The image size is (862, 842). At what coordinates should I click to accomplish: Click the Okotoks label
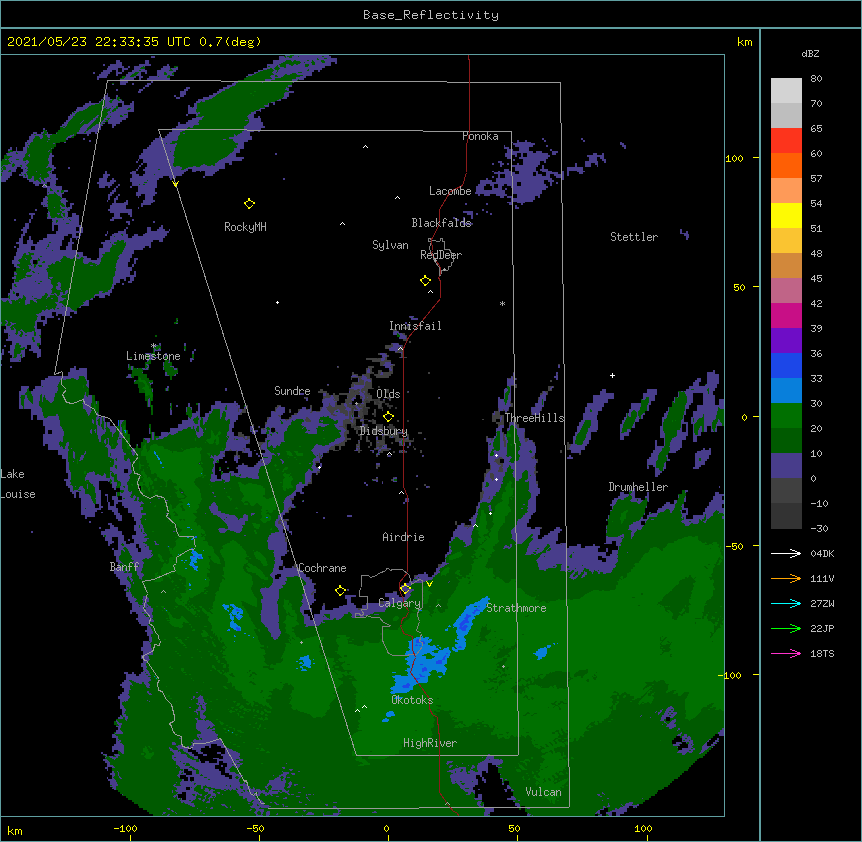click(x=412, y=700)
